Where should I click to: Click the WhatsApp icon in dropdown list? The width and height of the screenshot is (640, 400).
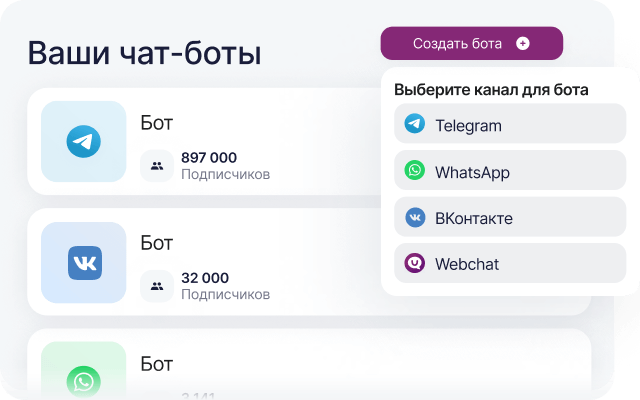[x=414, y=170]
